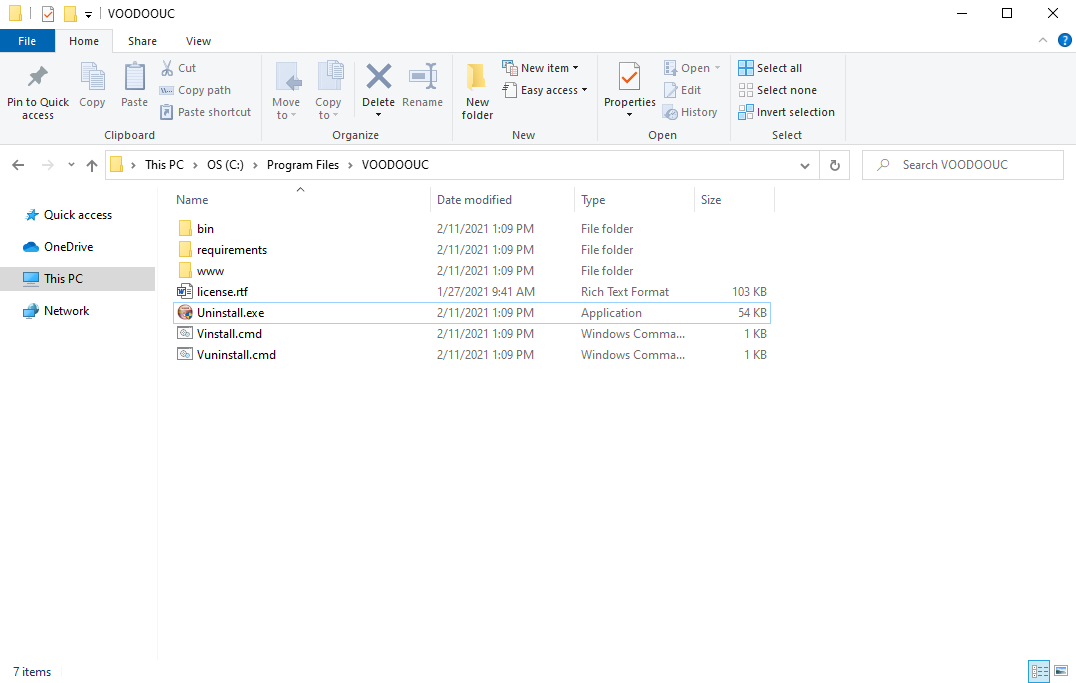
Task: Switch to the View ribbon tab
Action: (x=198, y=41)
